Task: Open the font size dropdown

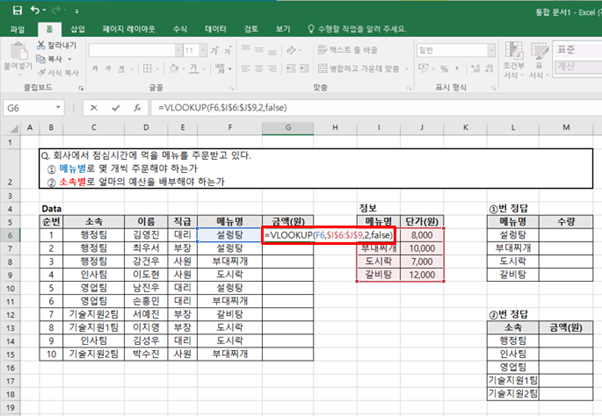Action: 203,50
